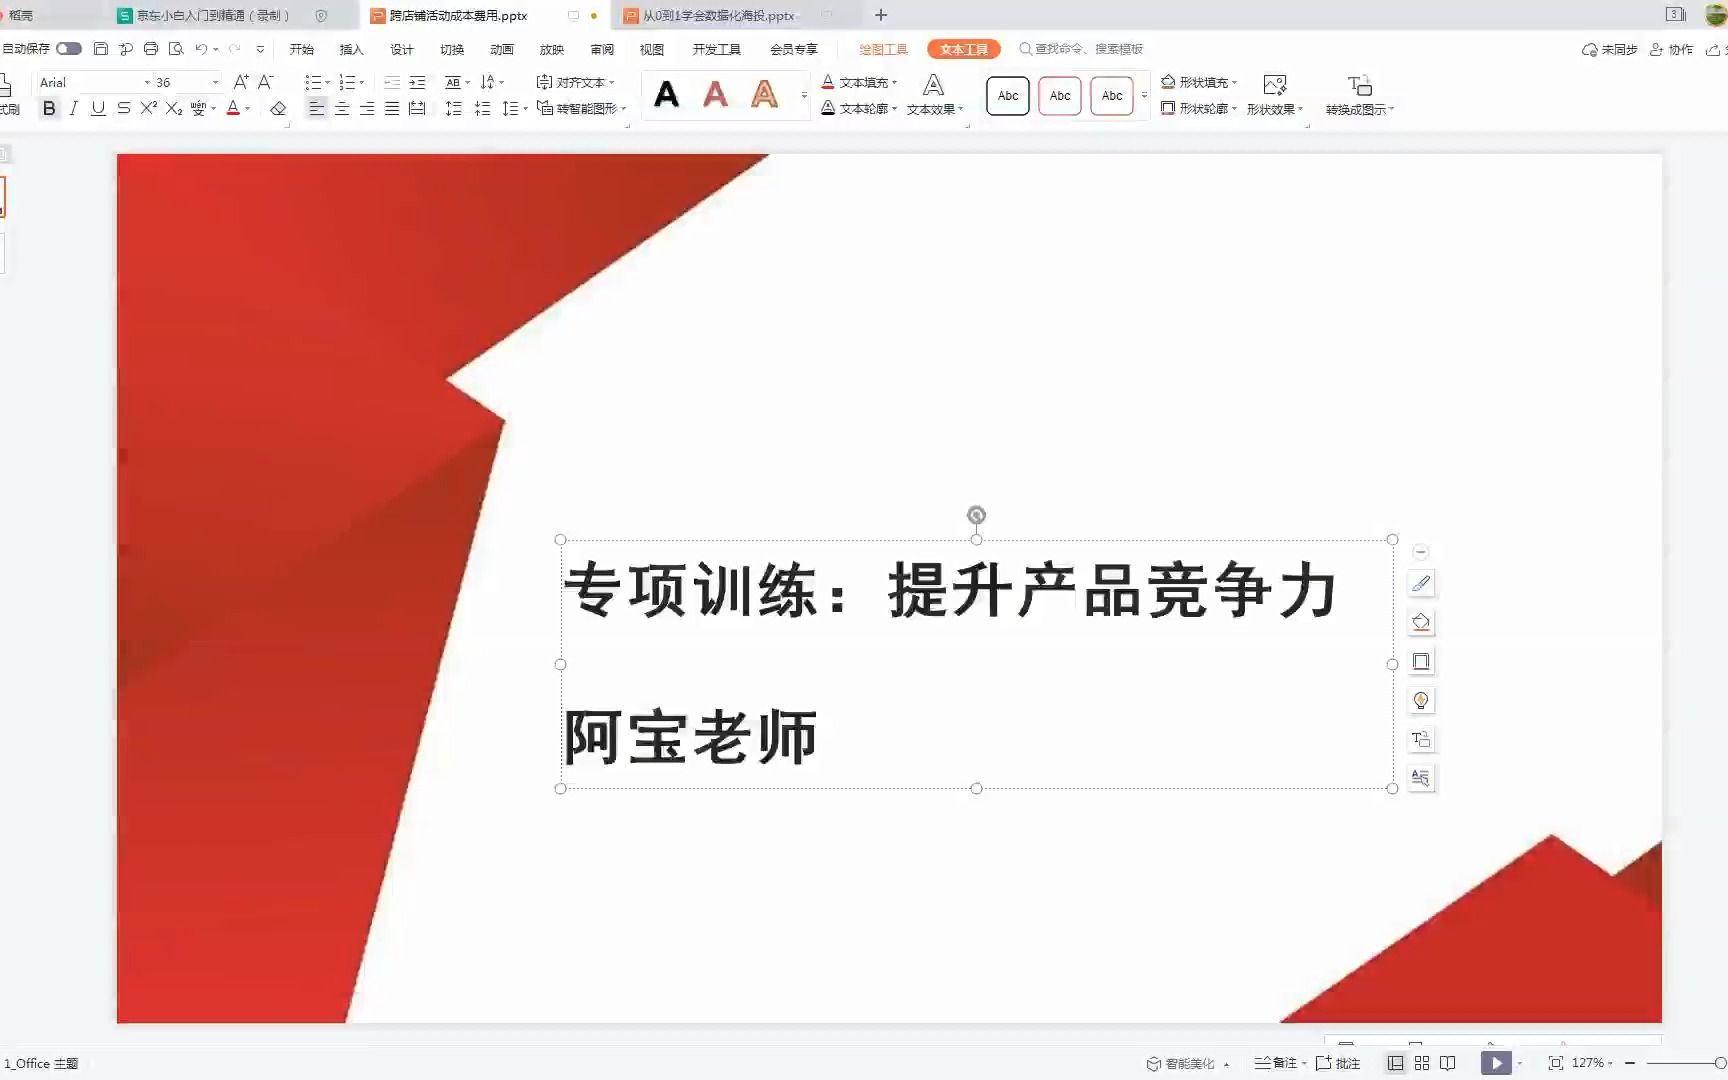Click the Print icon
Screen dimensions: 1728x1080
(151, 48)
